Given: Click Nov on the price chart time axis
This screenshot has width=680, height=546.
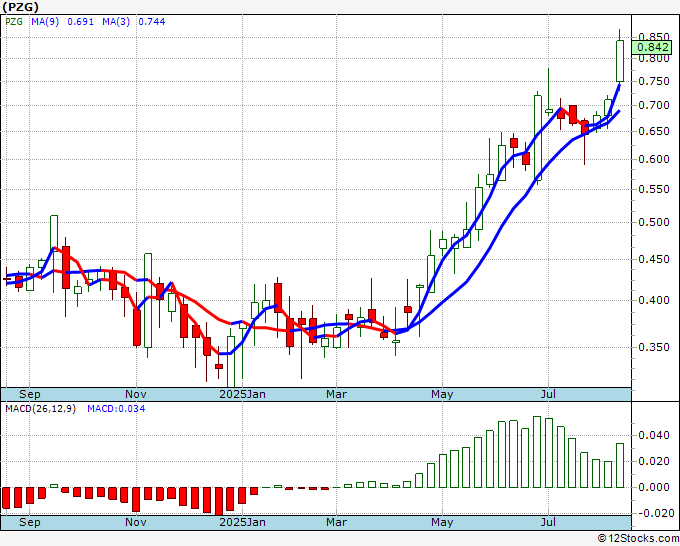Looking at the screenshot, I should click(x=136, y=394).
